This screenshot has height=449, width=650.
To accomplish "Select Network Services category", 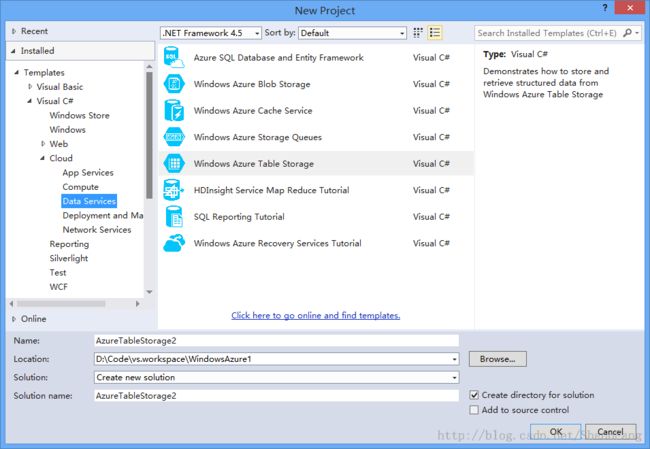I will (97, 230).
